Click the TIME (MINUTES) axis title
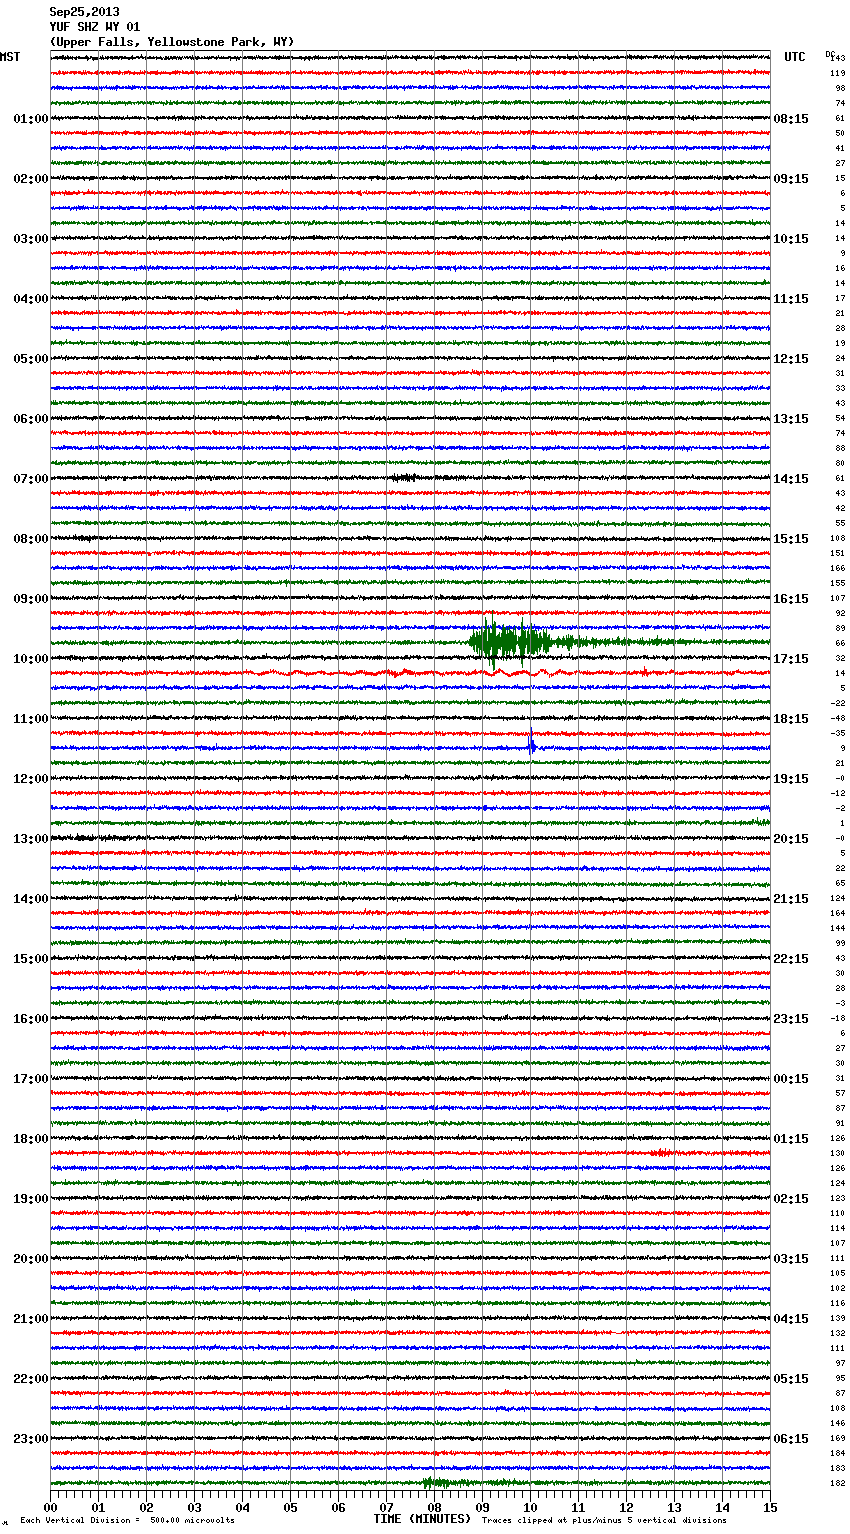 (422, 1519)
